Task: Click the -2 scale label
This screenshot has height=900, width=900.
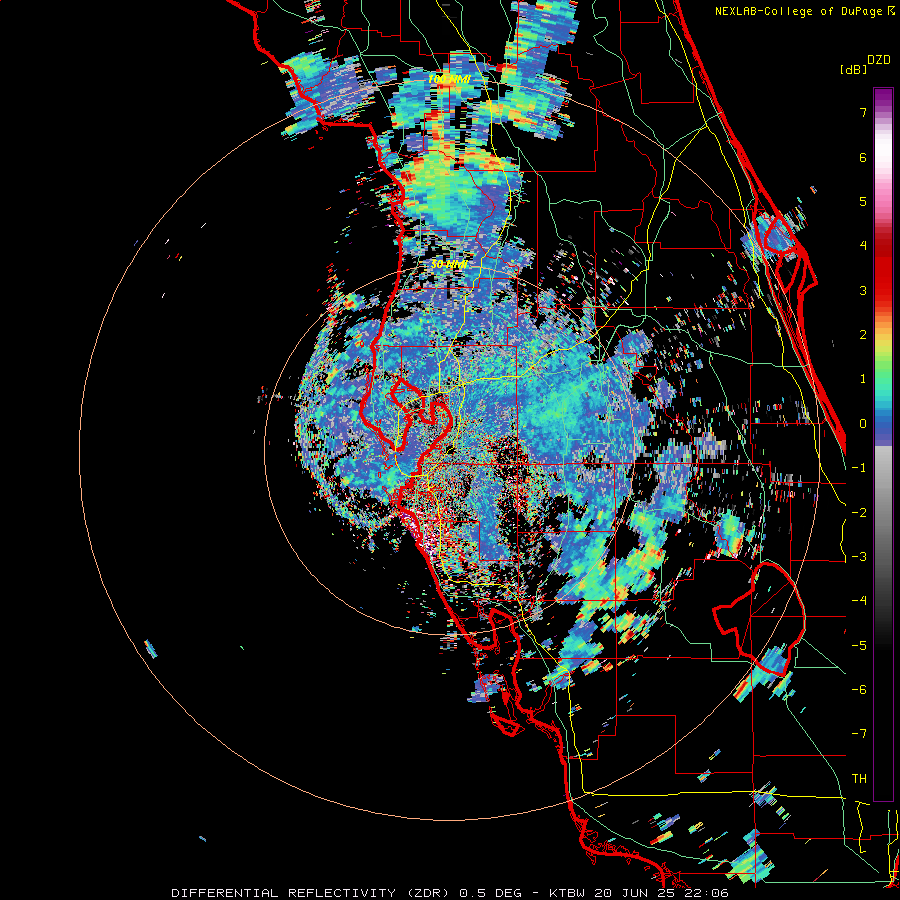Action: click(x=859, y=512)
